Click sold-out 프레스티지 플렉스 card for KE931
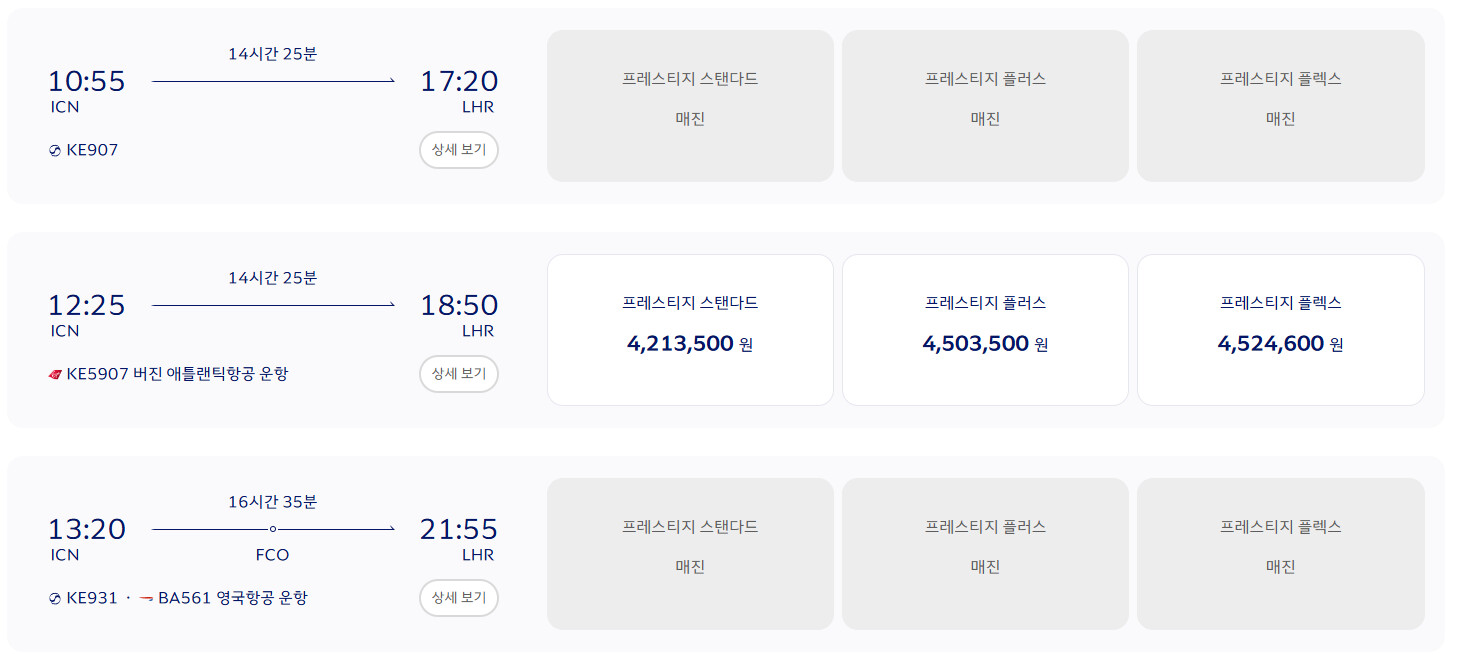The height and width of the screenshot is (655, 1461). [1281, 554]
